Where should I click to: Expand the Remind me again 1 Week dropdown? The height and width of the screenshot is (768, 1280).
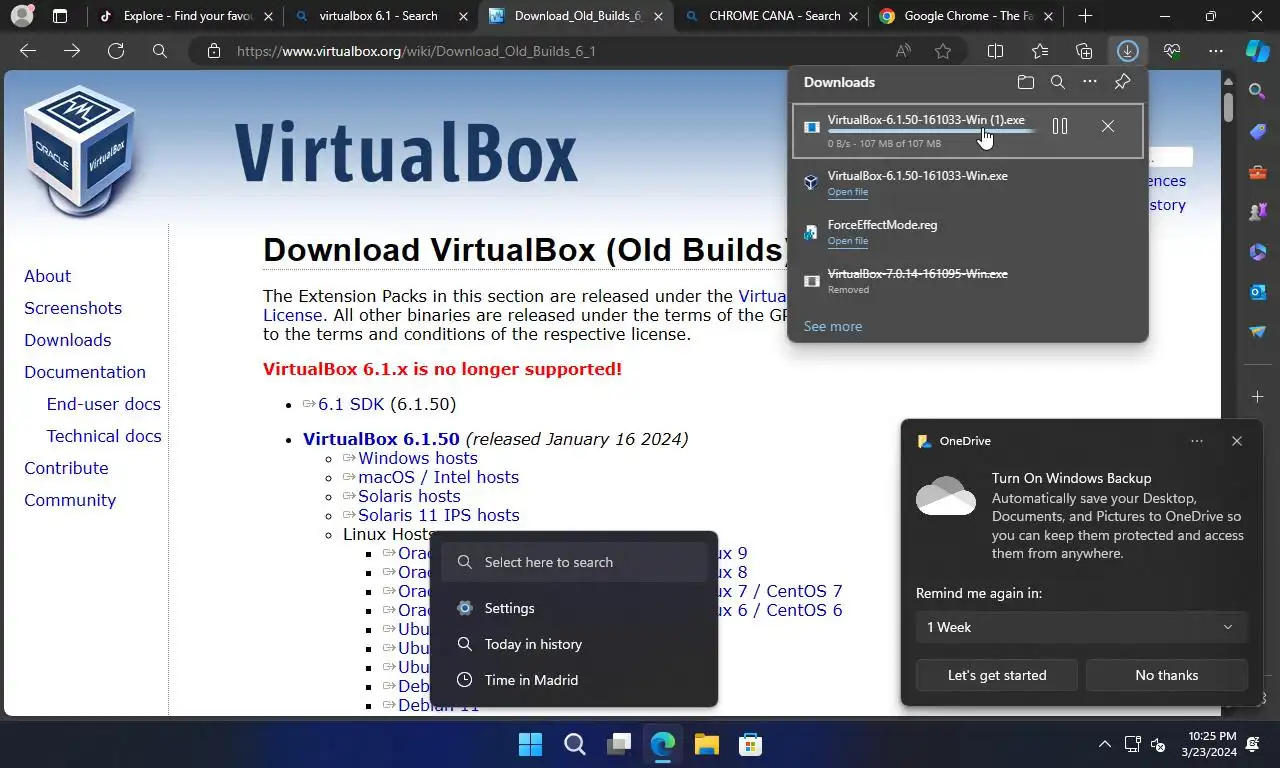(x=1081, y=627)
